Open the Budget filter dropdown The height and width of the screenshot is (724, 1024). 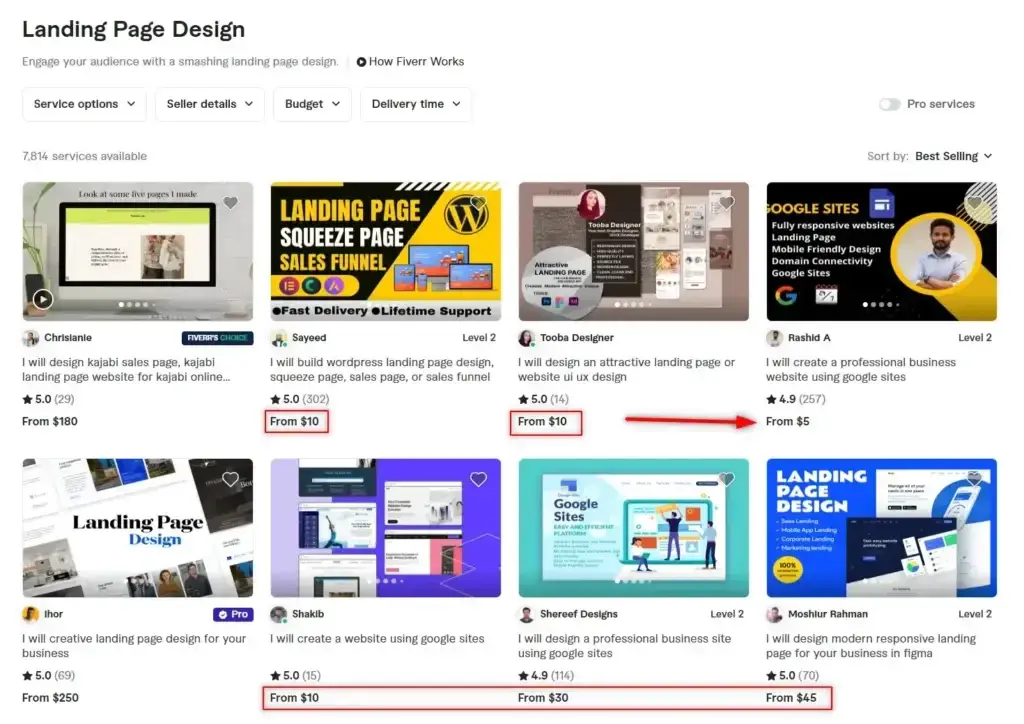pyautogui.click(x=312, y=104)
